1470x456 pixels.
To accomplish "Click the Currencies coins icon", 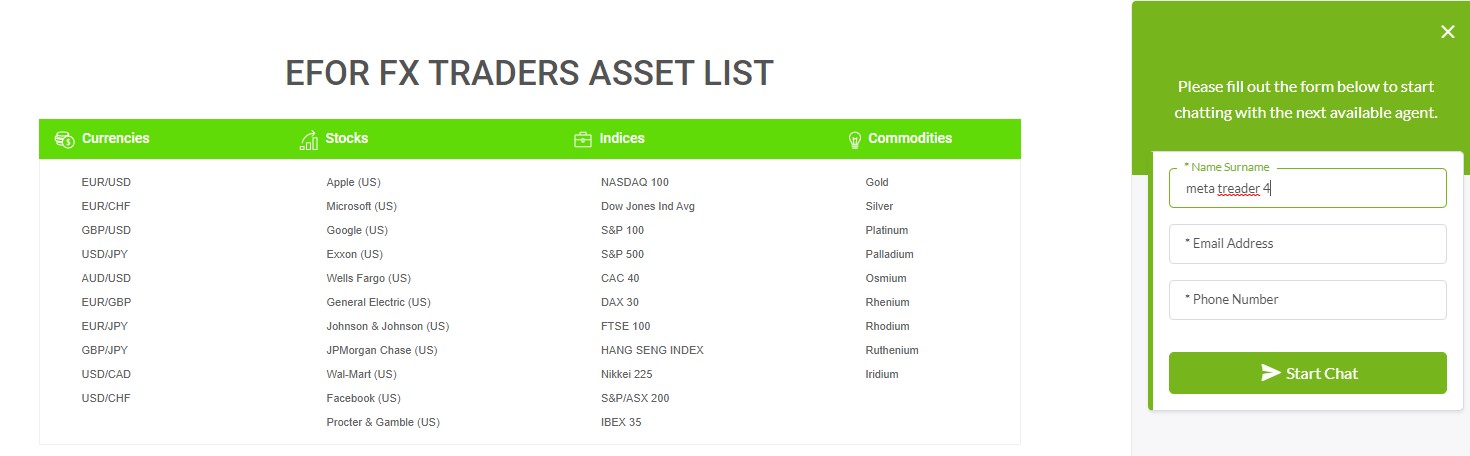I will (65, 139).
